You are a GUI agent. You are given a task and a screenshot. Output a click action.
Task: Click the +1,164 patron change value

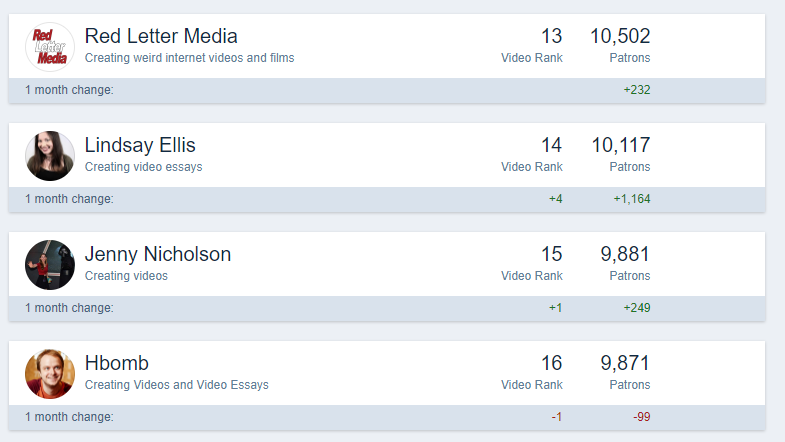click(x=632, y=199)
